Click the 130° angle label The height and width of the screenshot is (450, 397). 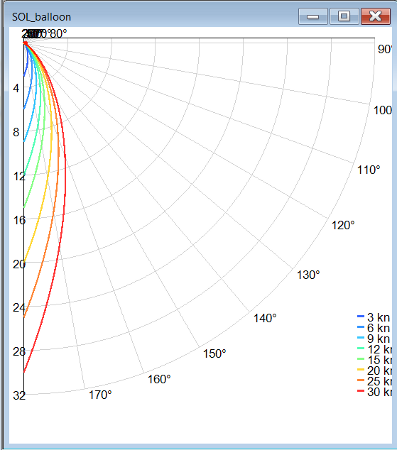coord(308,275)
